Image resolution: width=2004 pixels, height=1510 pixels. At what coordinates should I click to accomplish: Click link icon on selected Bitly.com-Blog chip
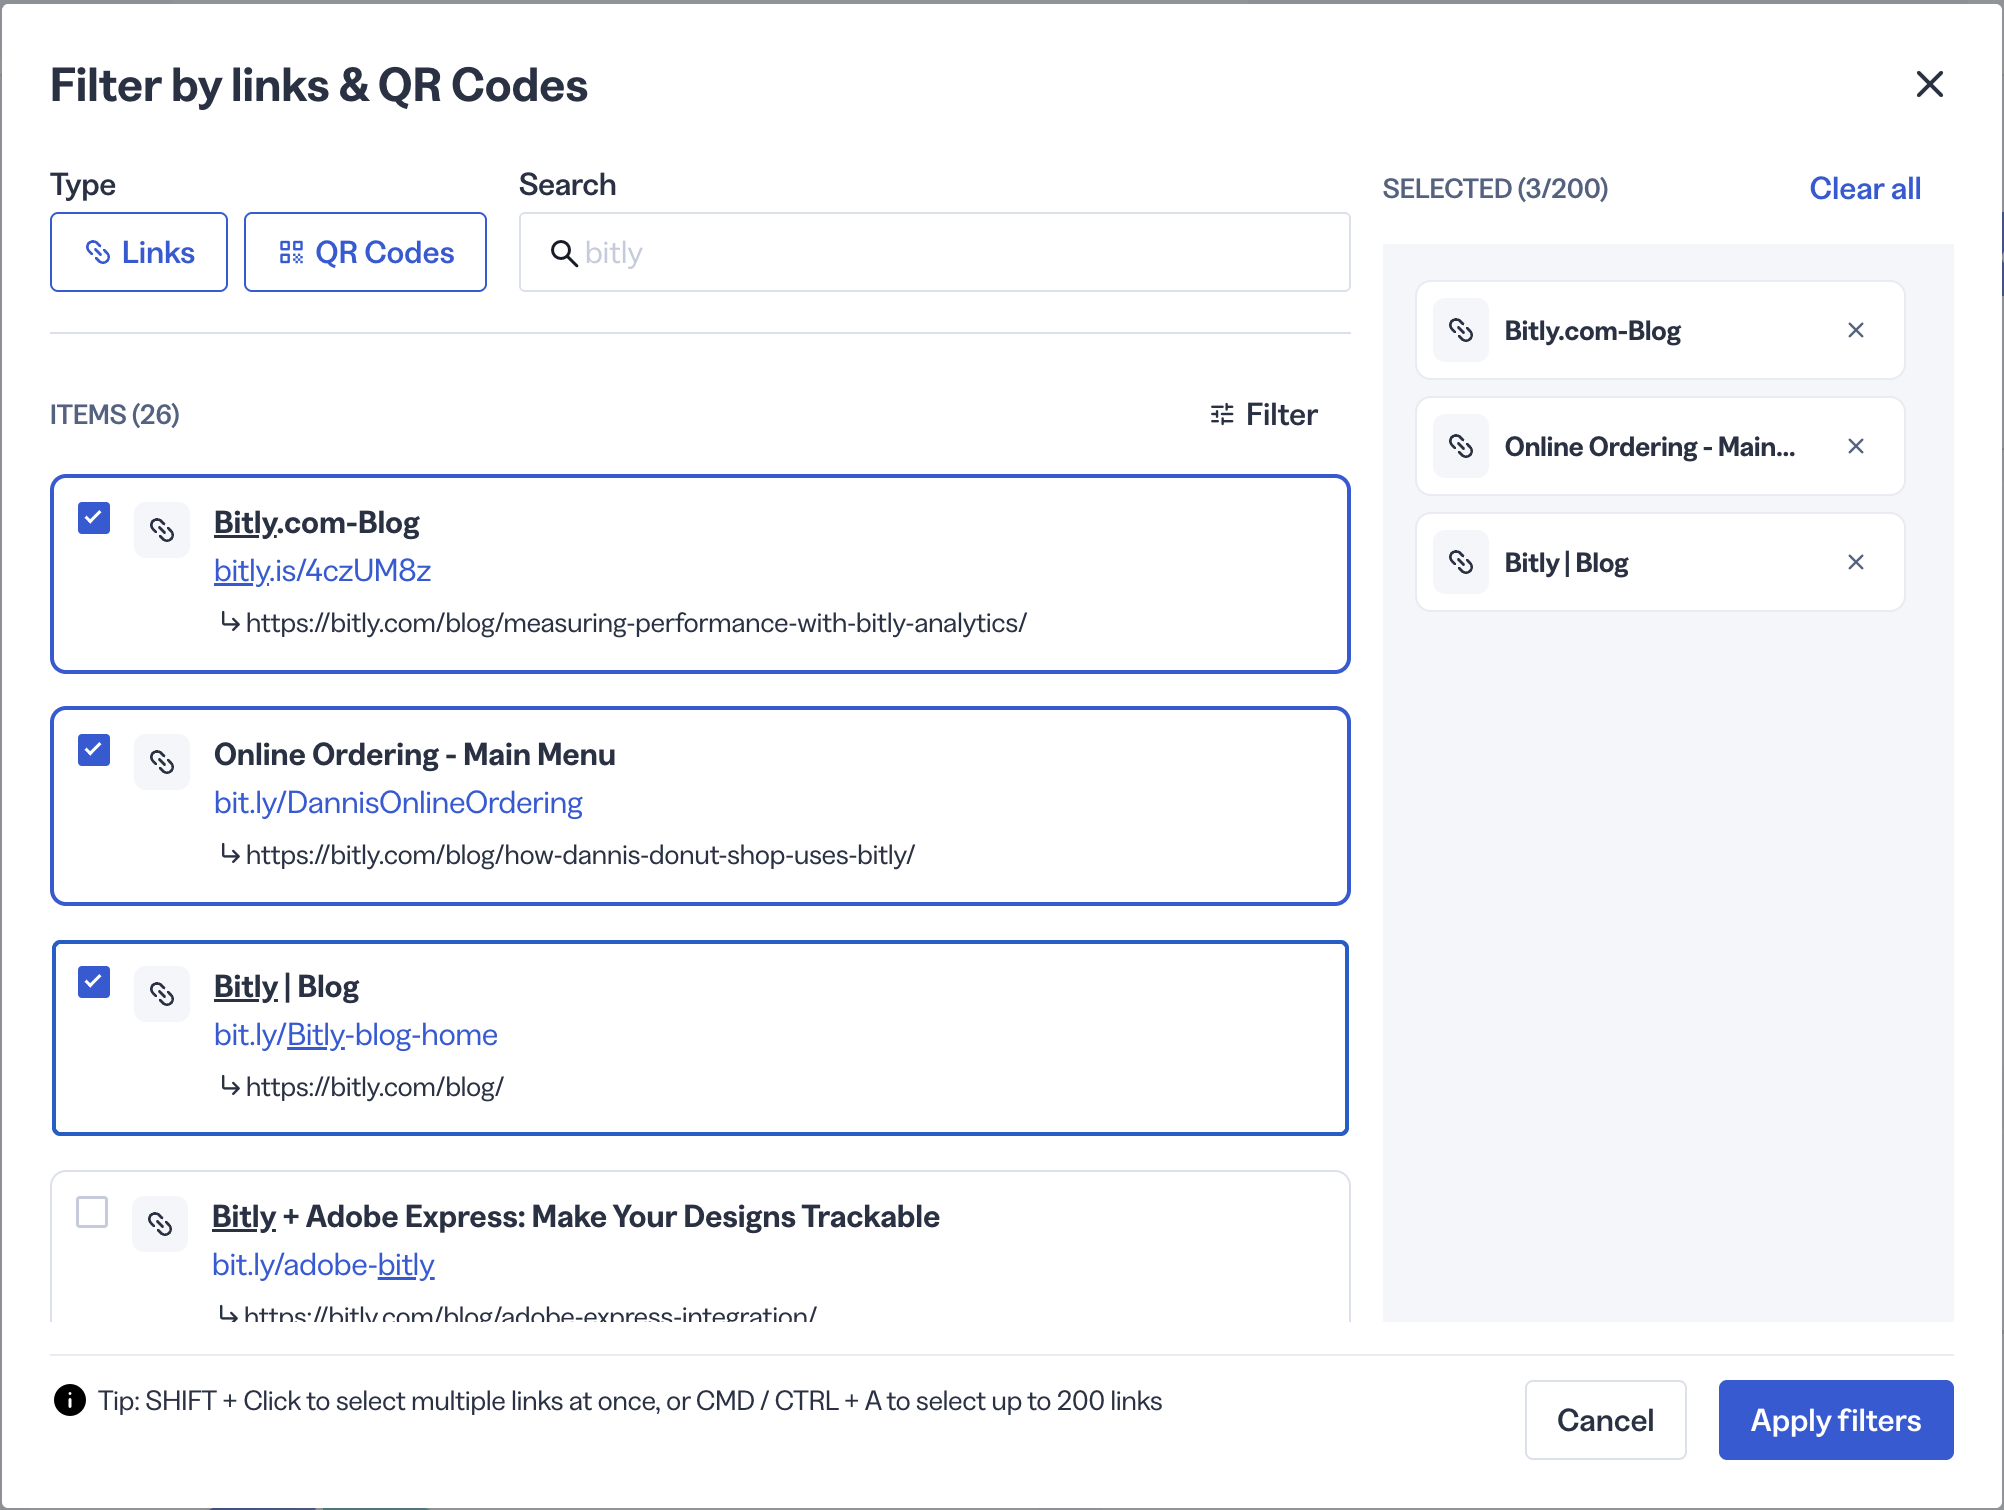coord(1461,330)
